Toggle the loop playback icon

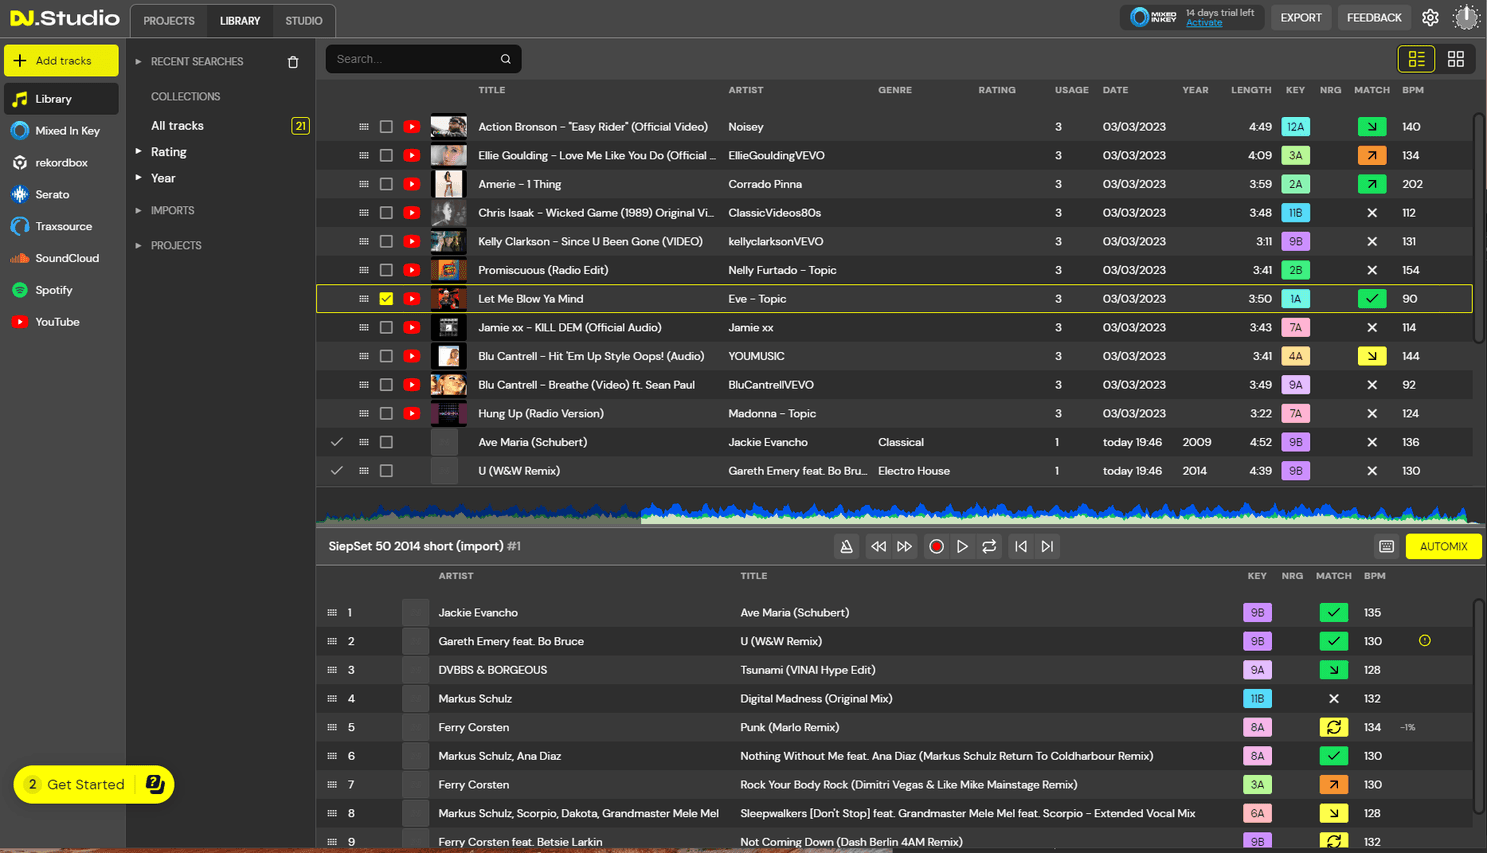(989, 546)
